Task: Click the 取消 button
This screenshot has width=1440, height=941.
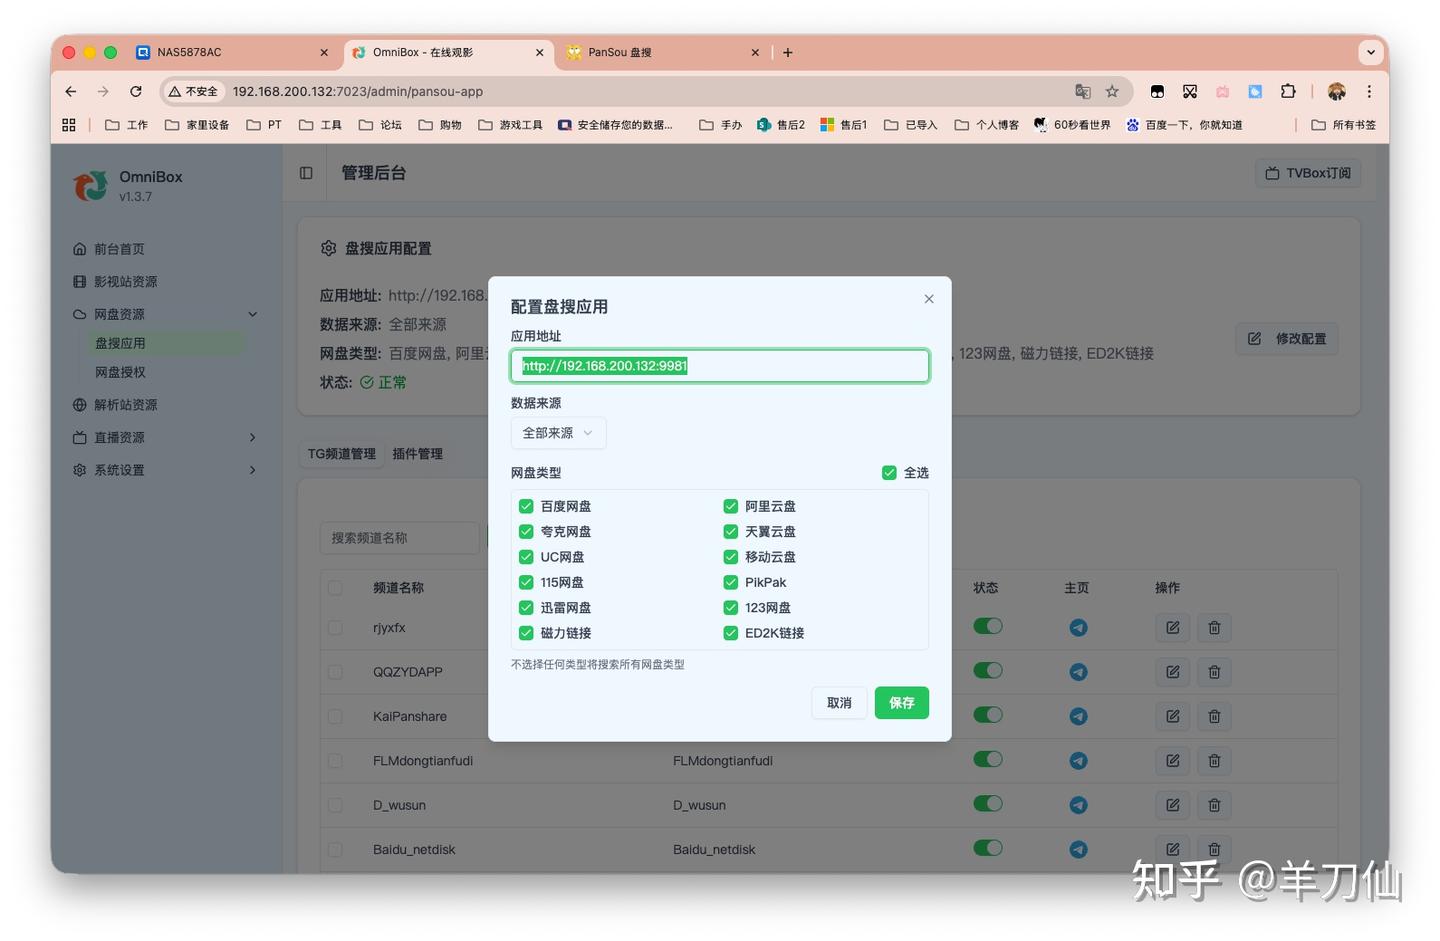Action: 839,703
